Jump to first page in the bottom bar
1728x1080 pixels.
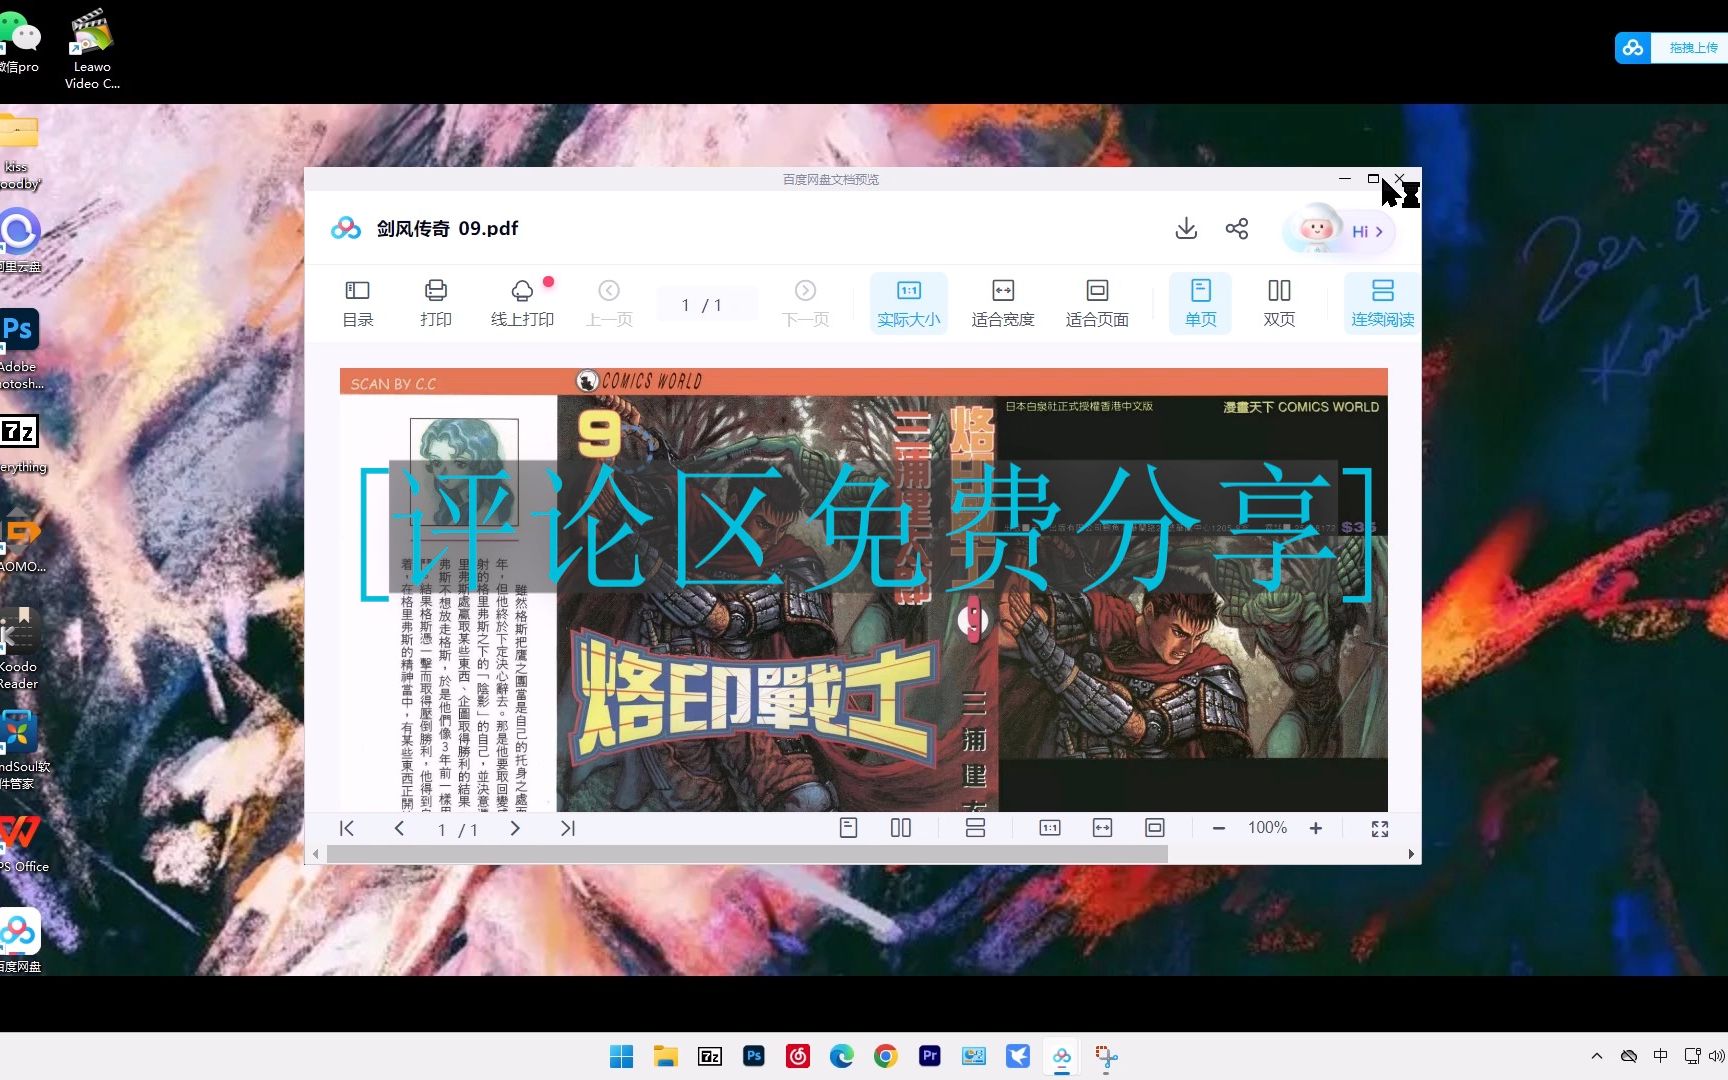[x=346, y=828]
